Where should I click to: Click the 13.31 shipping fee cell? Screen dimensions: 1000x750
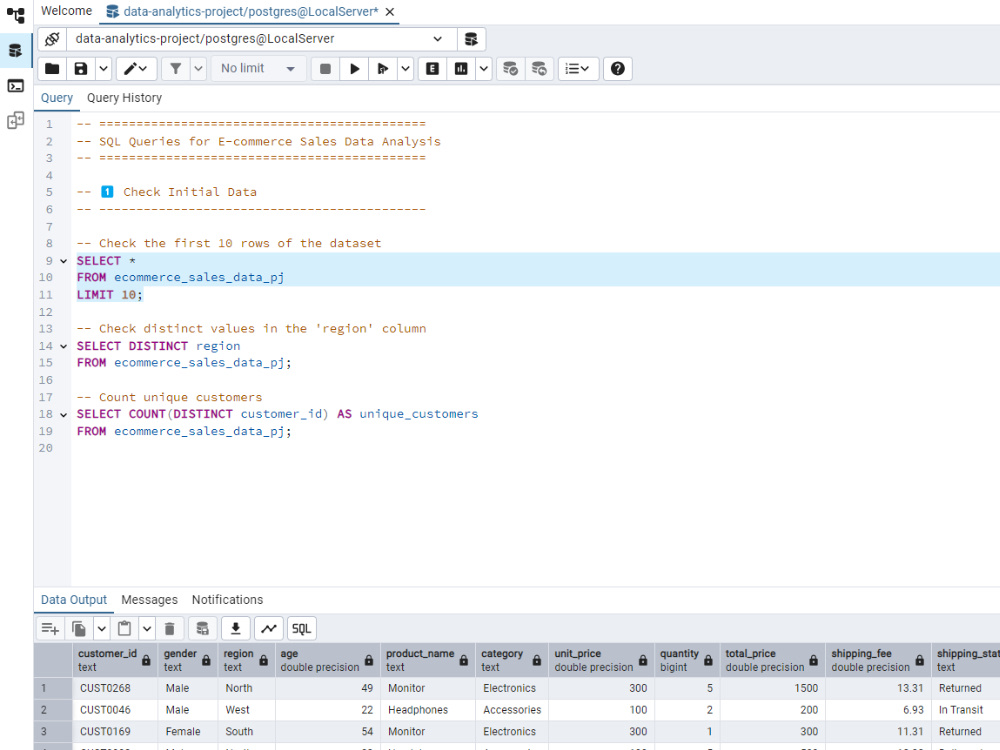point(878,688)
